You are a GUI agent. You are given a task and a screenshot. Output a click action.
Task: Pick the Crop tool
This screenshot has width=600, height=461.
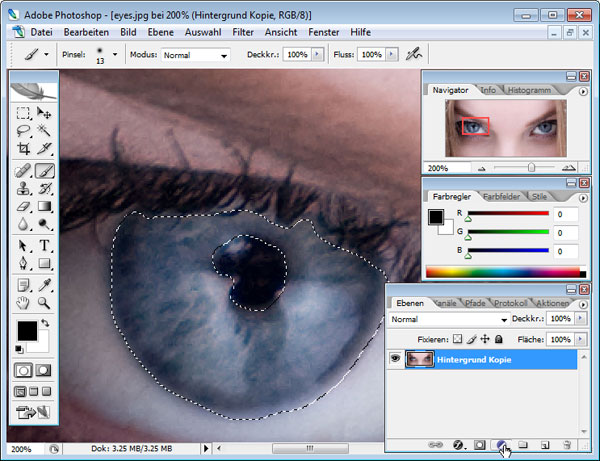pyautogui.click(x=24, y=150)
